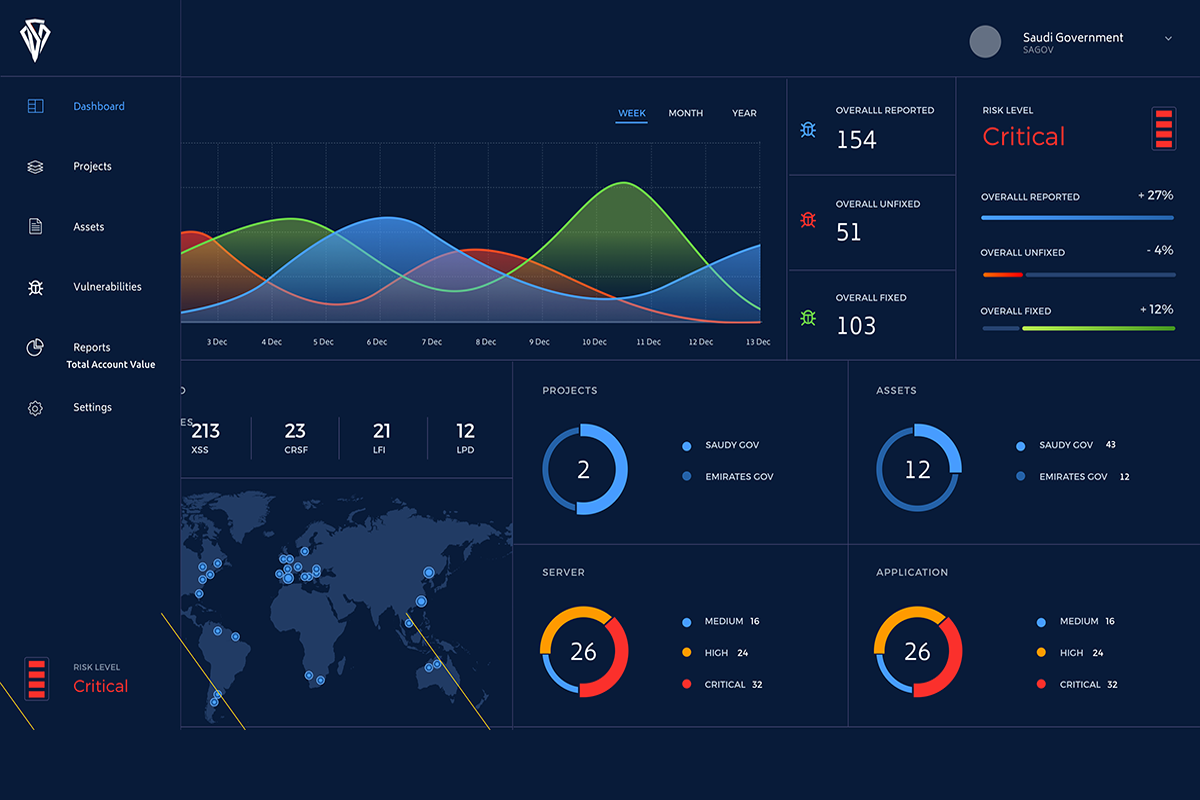Image resolution: width=1200 pixels, height=800 pixels.
Task: Click the SERVER panel heading
Action: [564, 573]
